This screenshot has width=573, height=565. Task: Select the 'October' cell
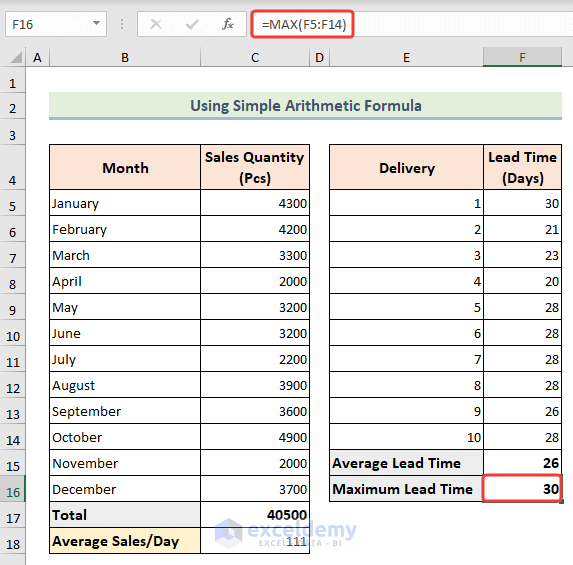(x=125, y=437)
